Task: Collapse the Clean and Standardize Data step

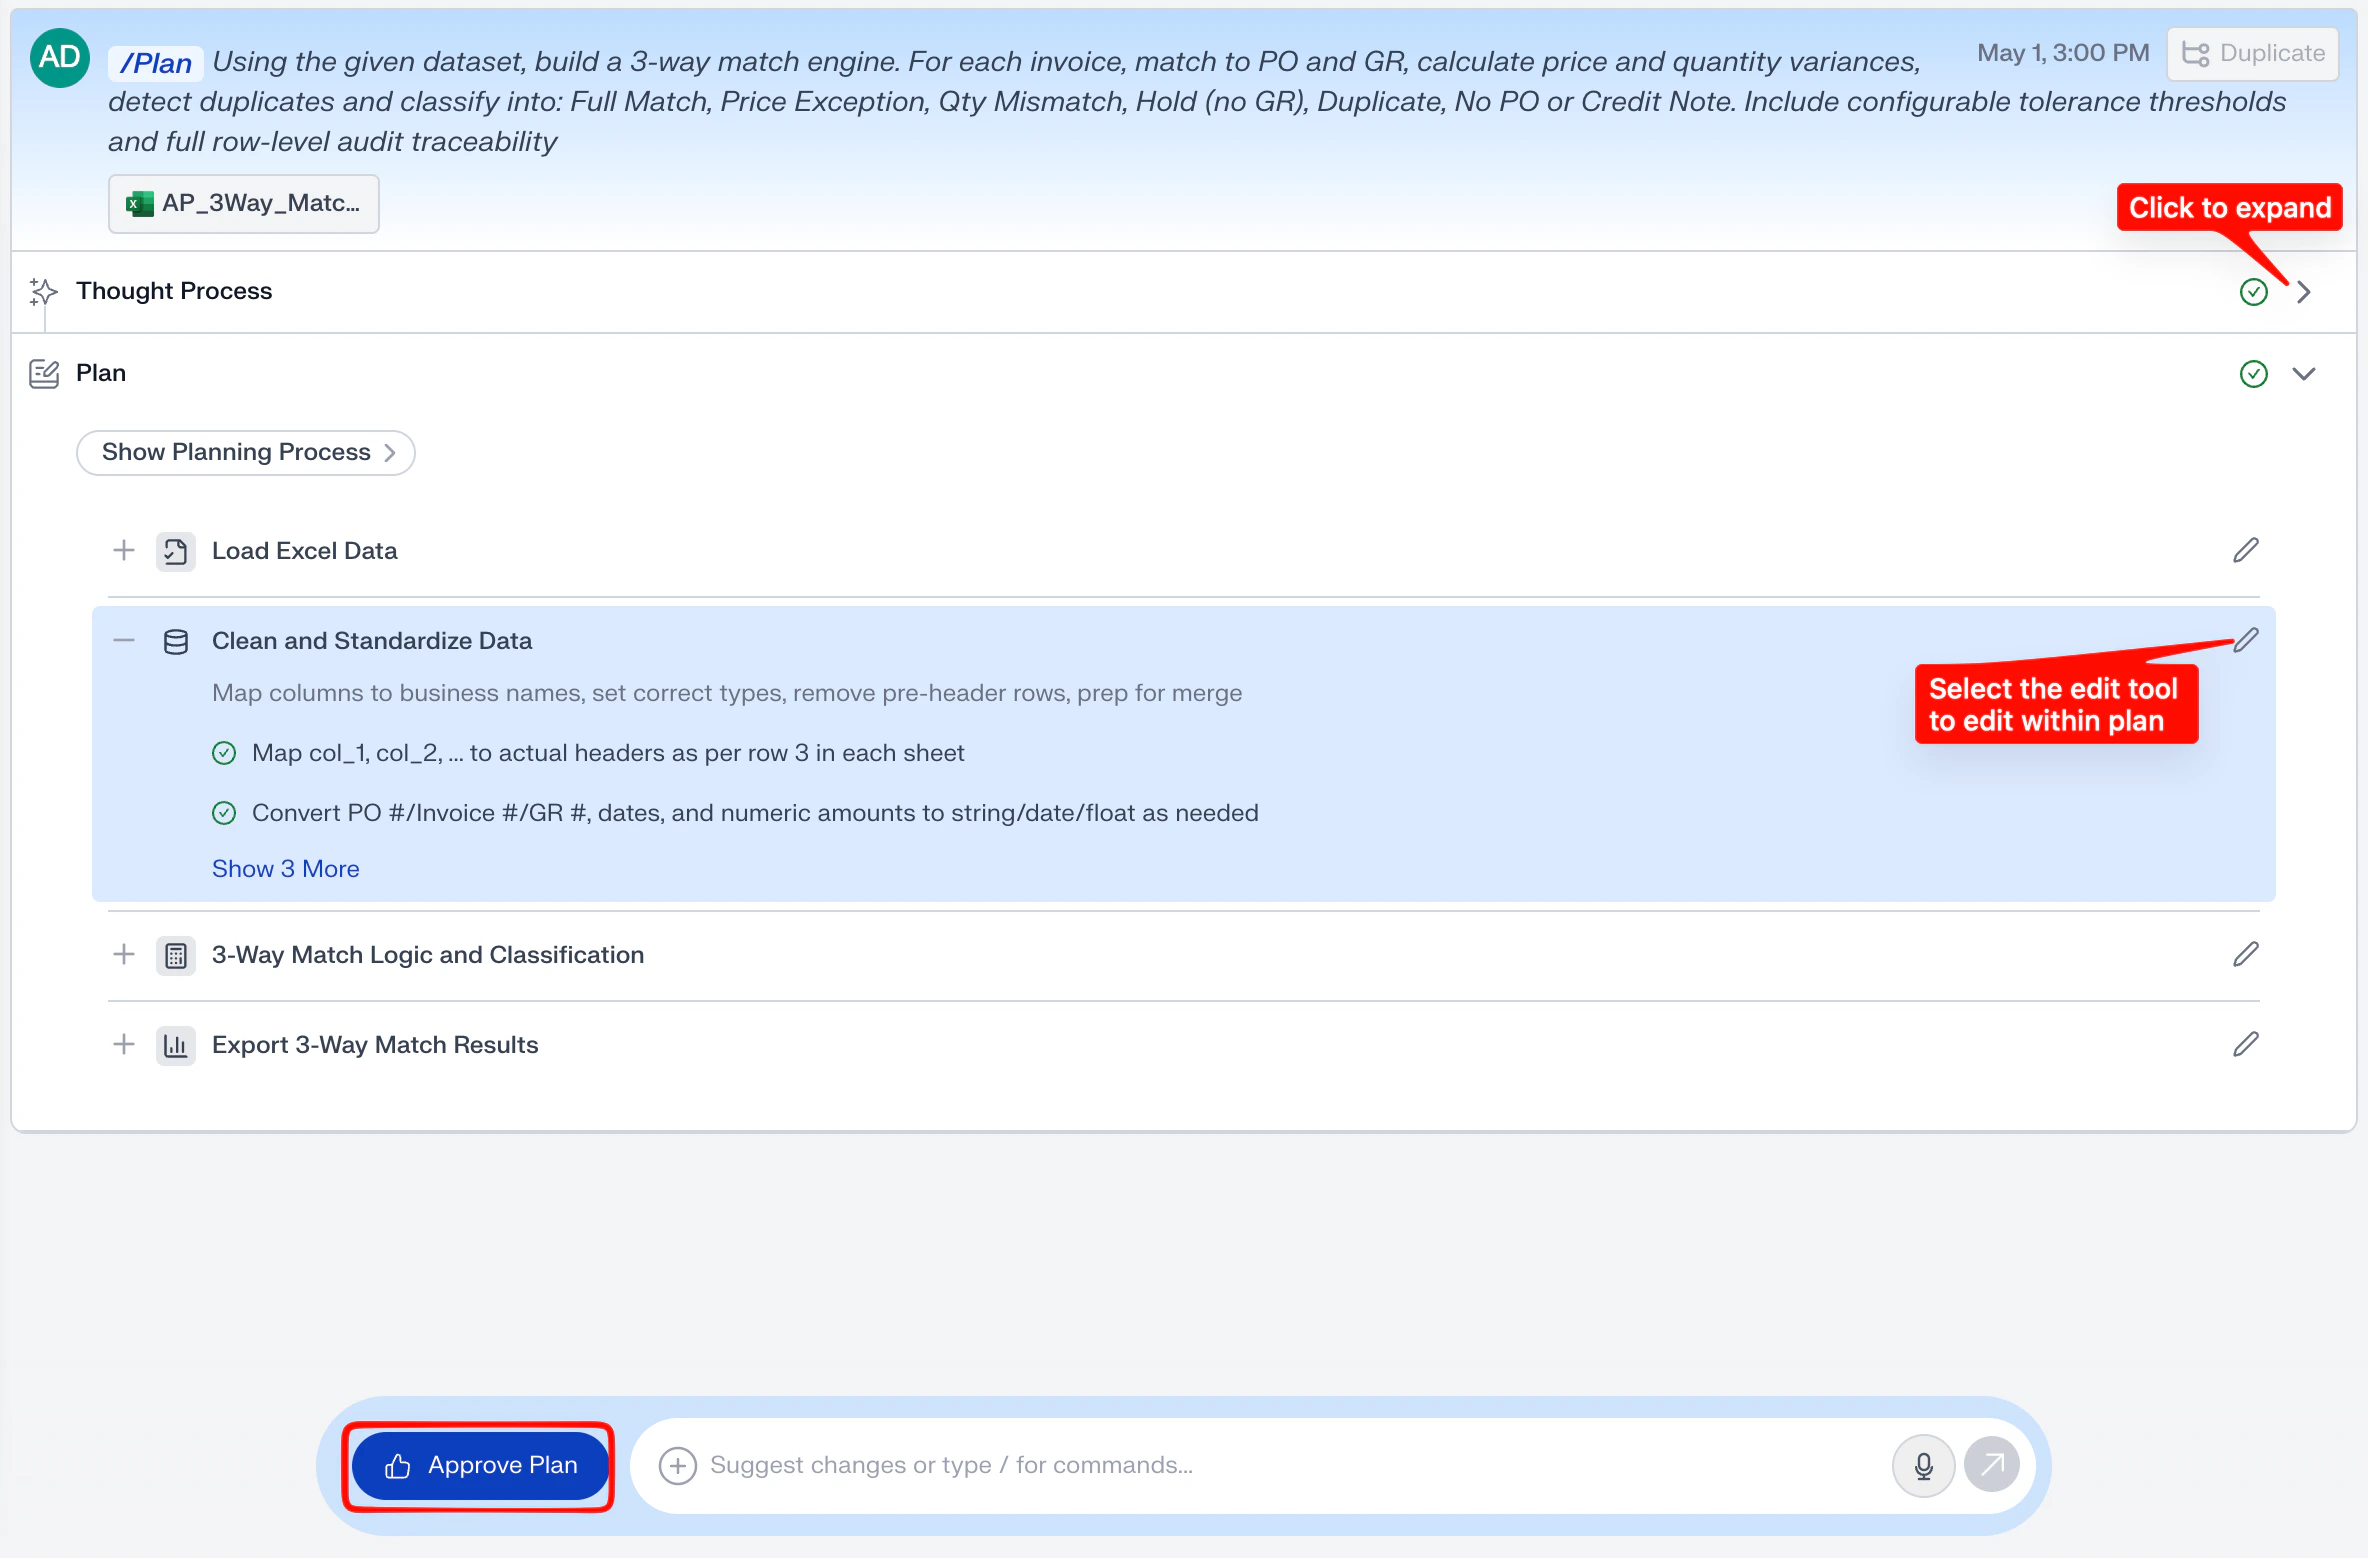Action: click(124, 641)
